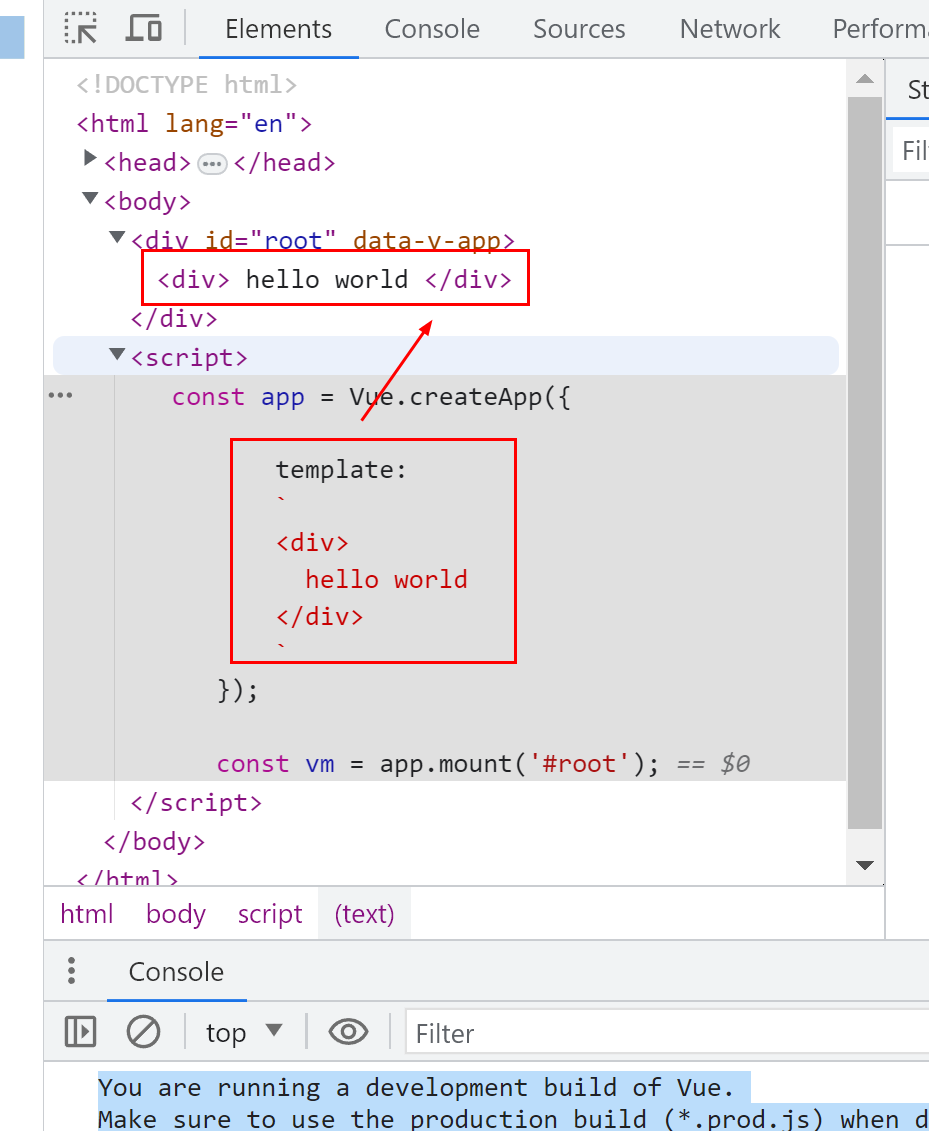Image resolution: width=929 pixels, height=1131 pixels.
Task: Collapse the body element node
Action: pyautogui.click(x=90, y=198)
